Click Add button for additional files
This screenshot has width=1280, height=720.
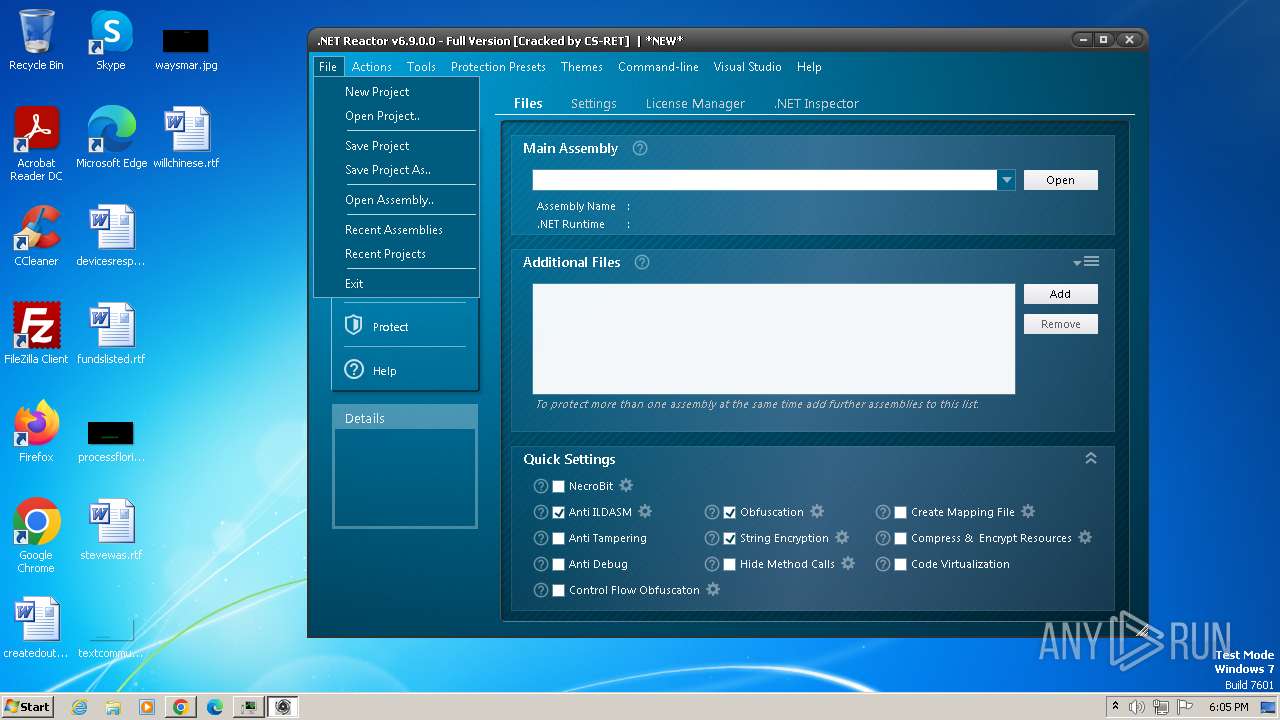[1060, 294]
